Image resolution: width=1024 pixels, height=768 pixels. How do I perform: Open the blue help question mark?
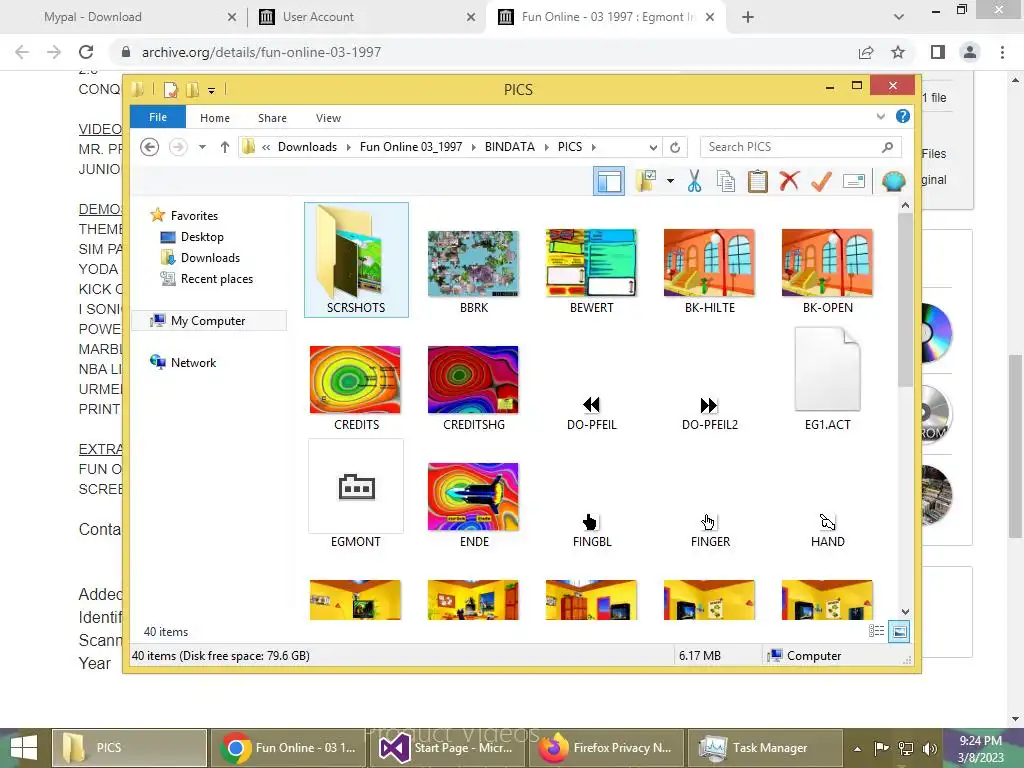tap(903, 116)
